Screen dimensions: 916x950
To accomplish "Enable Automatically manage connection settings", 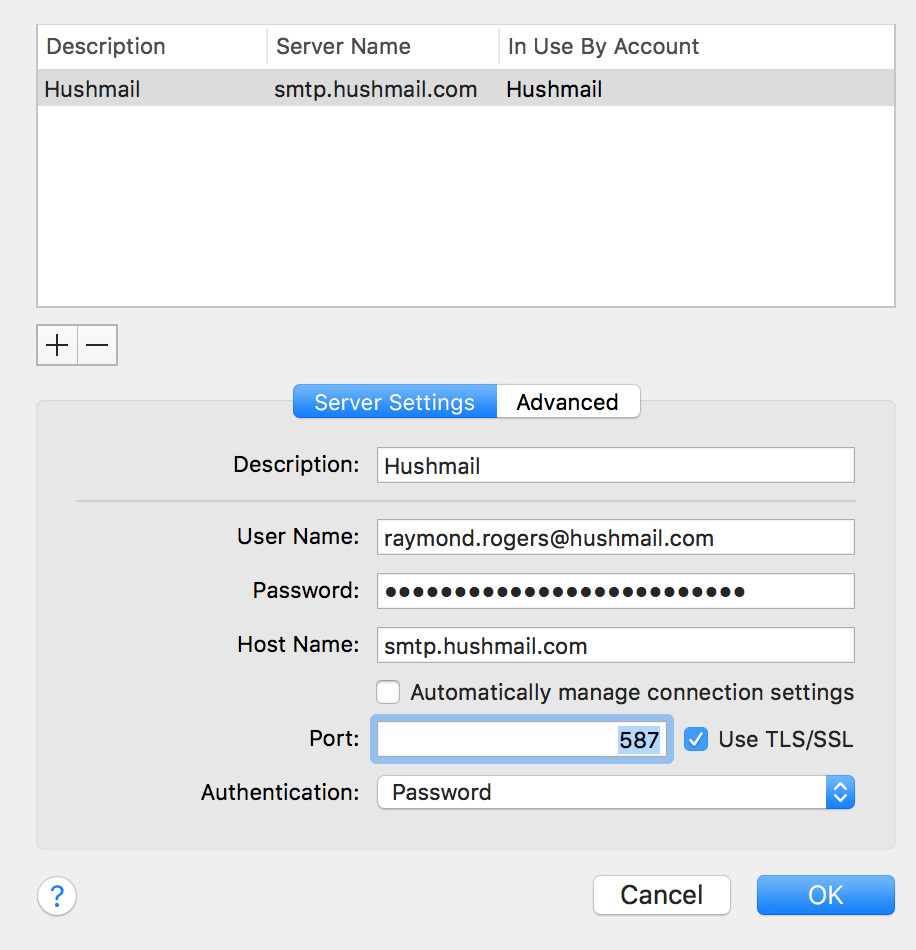I will 388,692.
